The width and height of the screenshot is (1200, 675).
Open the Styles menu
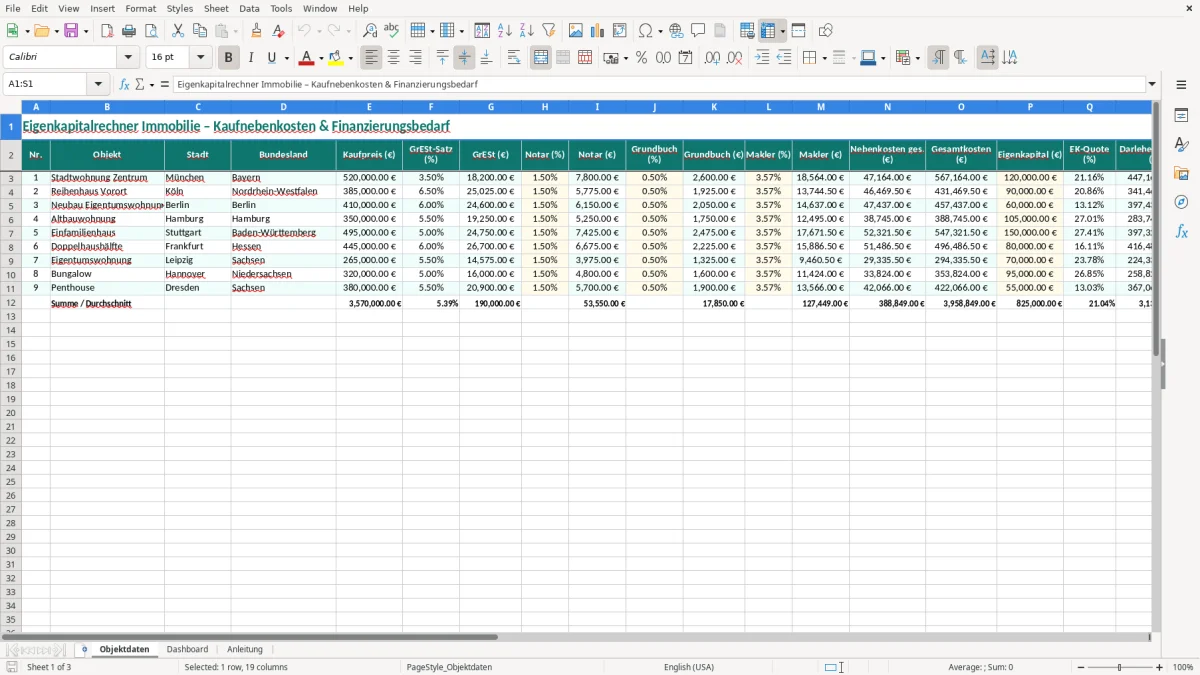[180, 8]
